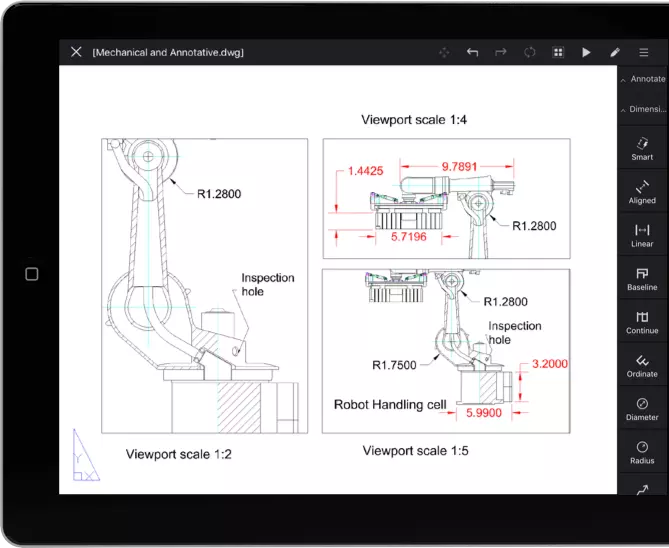Click the file name Mechanical and Annotative.dwg
Viewport: 669px width, 548px height.
click(x=168, y=52)
